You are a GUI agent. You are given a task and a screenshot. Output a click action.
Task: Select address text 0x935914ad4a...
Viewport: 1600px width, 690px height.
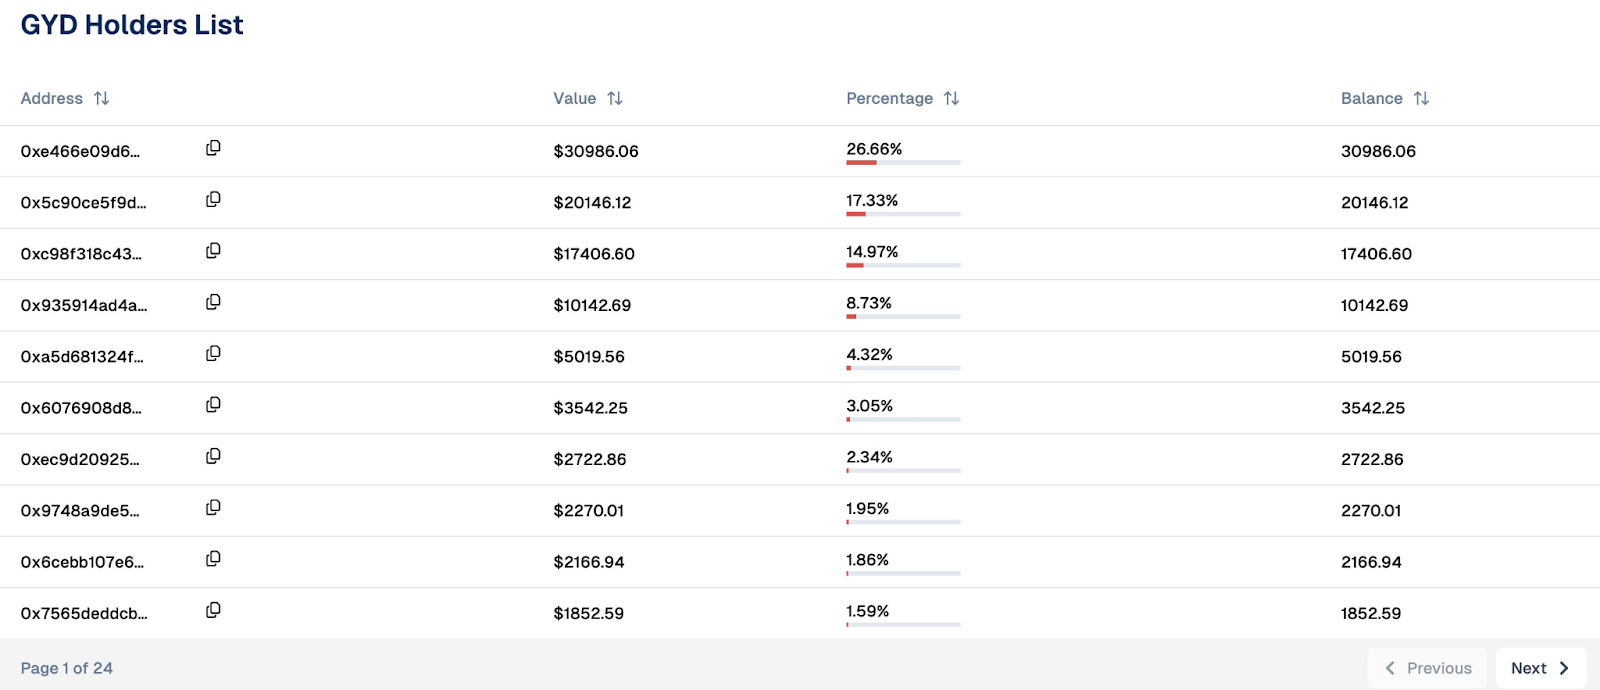point(84,305)
